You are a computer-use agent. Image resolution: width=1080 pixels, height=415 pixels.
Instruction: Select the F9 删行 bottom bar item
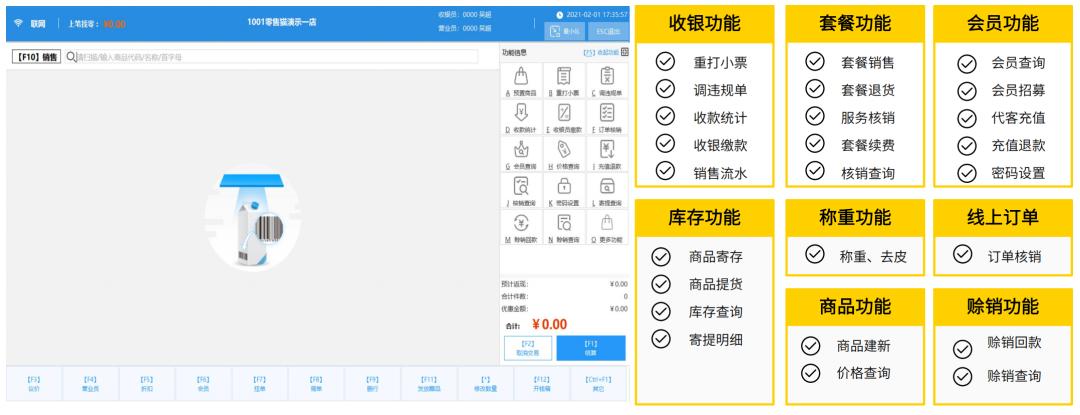coord(373,384)
